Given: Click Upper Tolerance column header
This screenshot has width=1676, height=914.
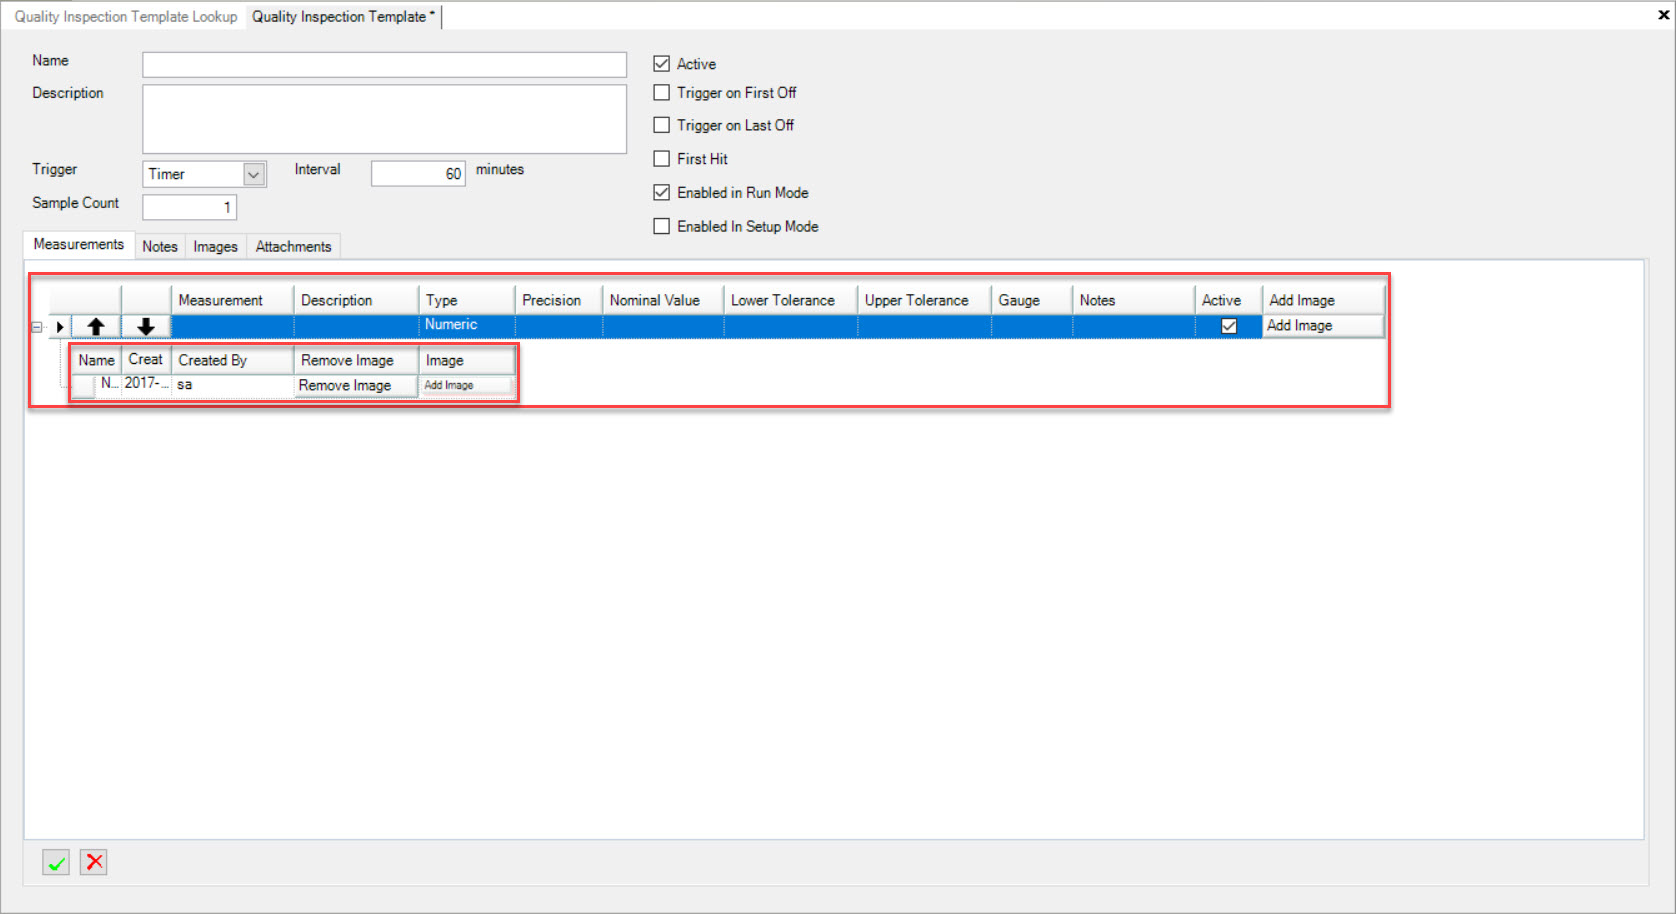Looking at the screenshot, I should coord(924,300).
